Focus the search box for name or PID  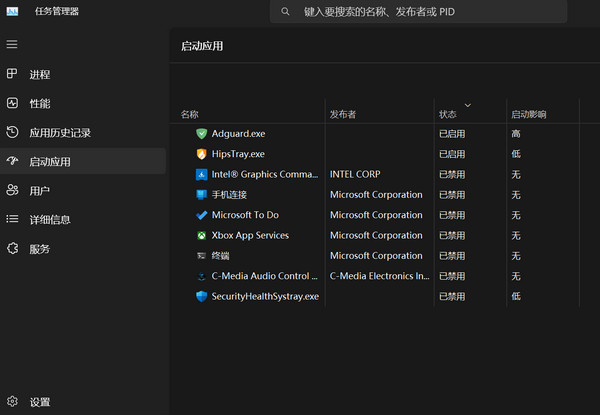click(x=418, y=11)
